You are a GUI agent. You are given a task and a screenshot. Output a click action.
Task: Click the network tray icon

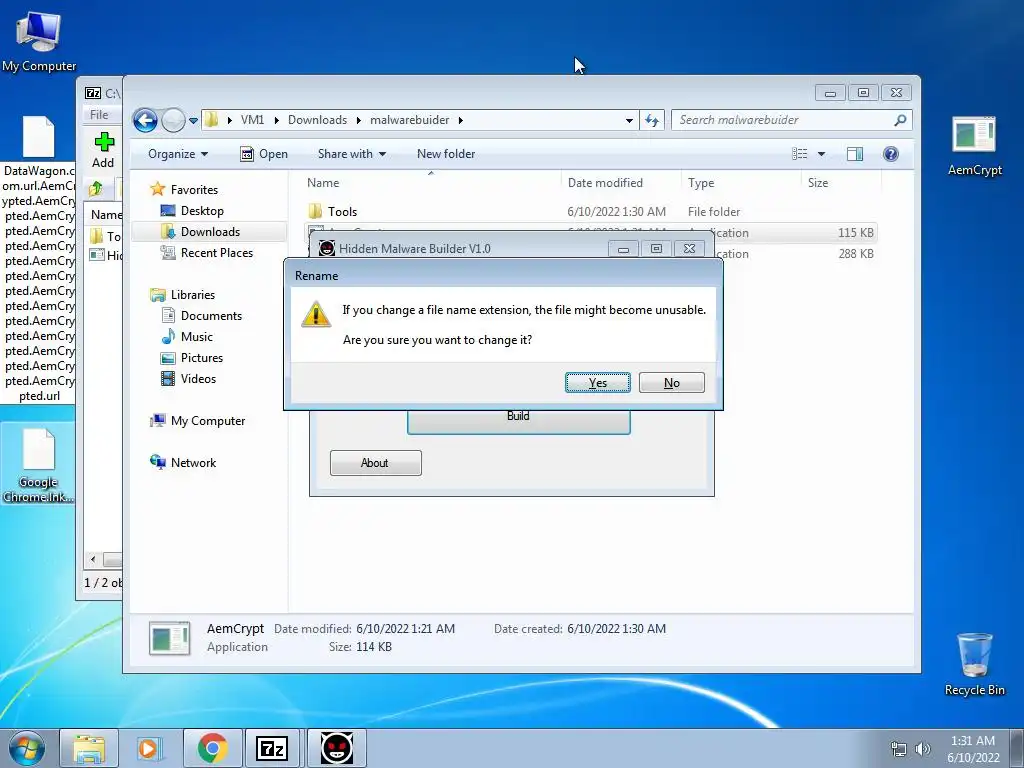[x=899, y=749]
